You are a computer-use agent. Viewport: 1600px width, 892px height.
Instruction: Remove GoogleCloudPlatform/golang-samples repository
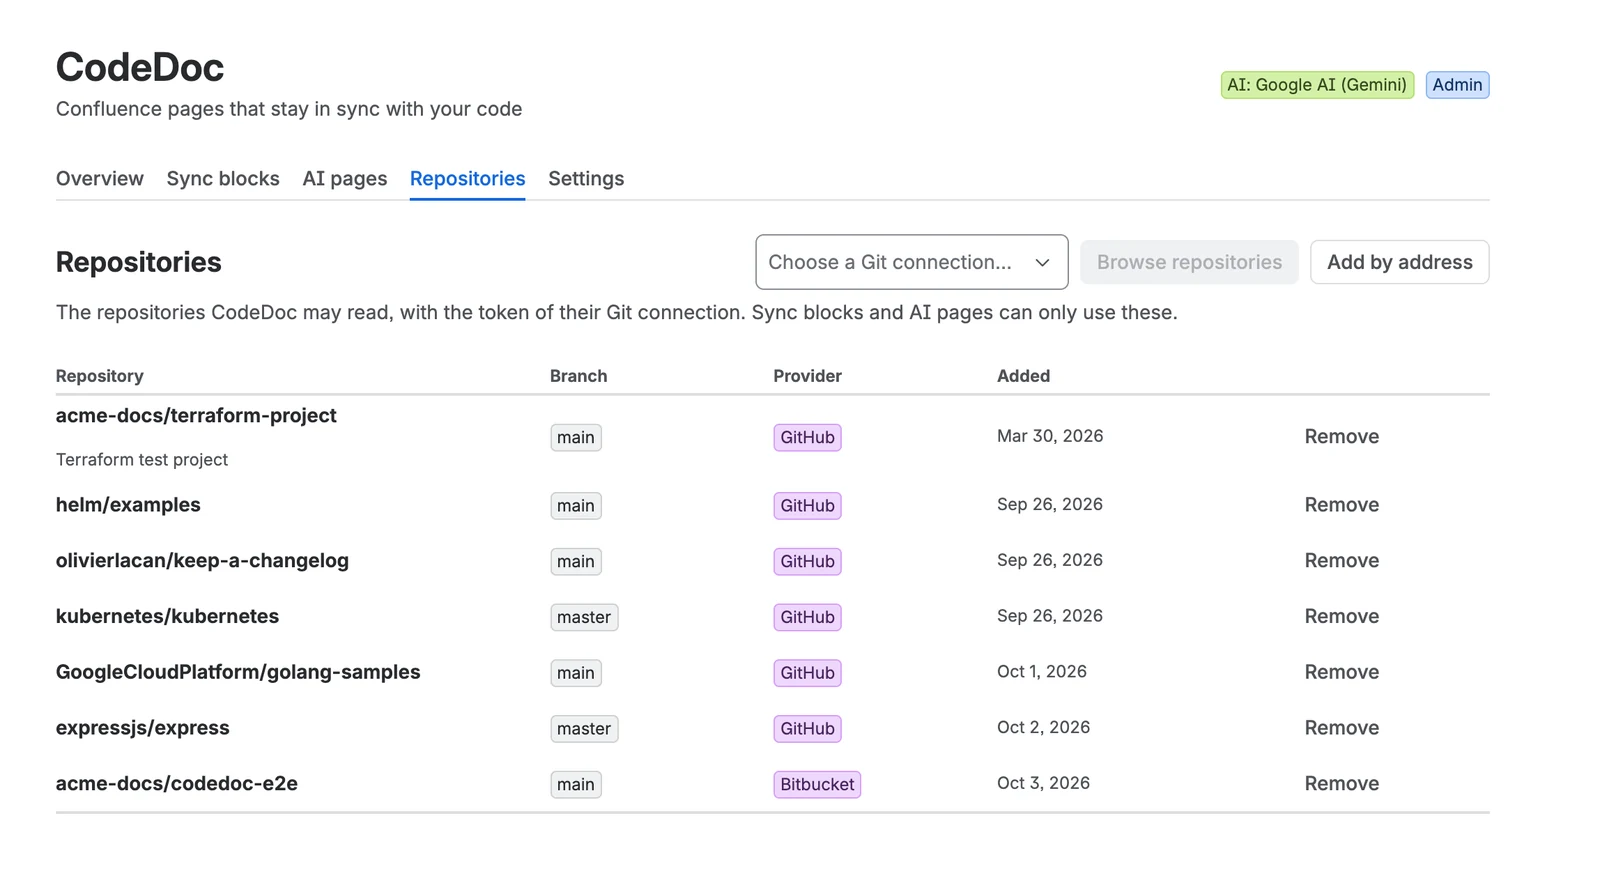pos(1342,673)
